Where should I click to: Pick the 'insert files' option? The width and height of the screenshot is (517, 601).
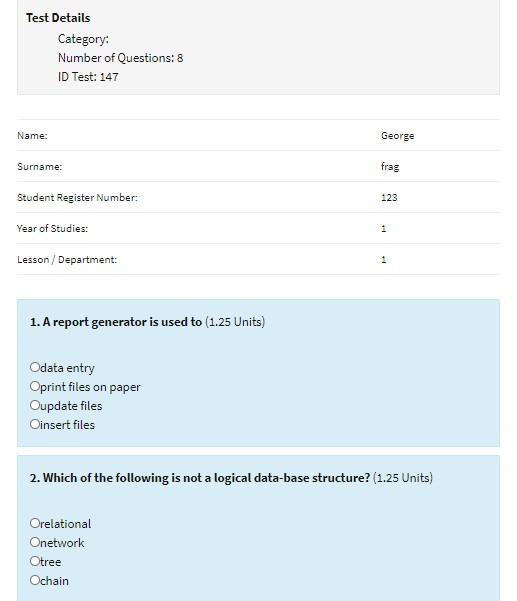[35, 424]
